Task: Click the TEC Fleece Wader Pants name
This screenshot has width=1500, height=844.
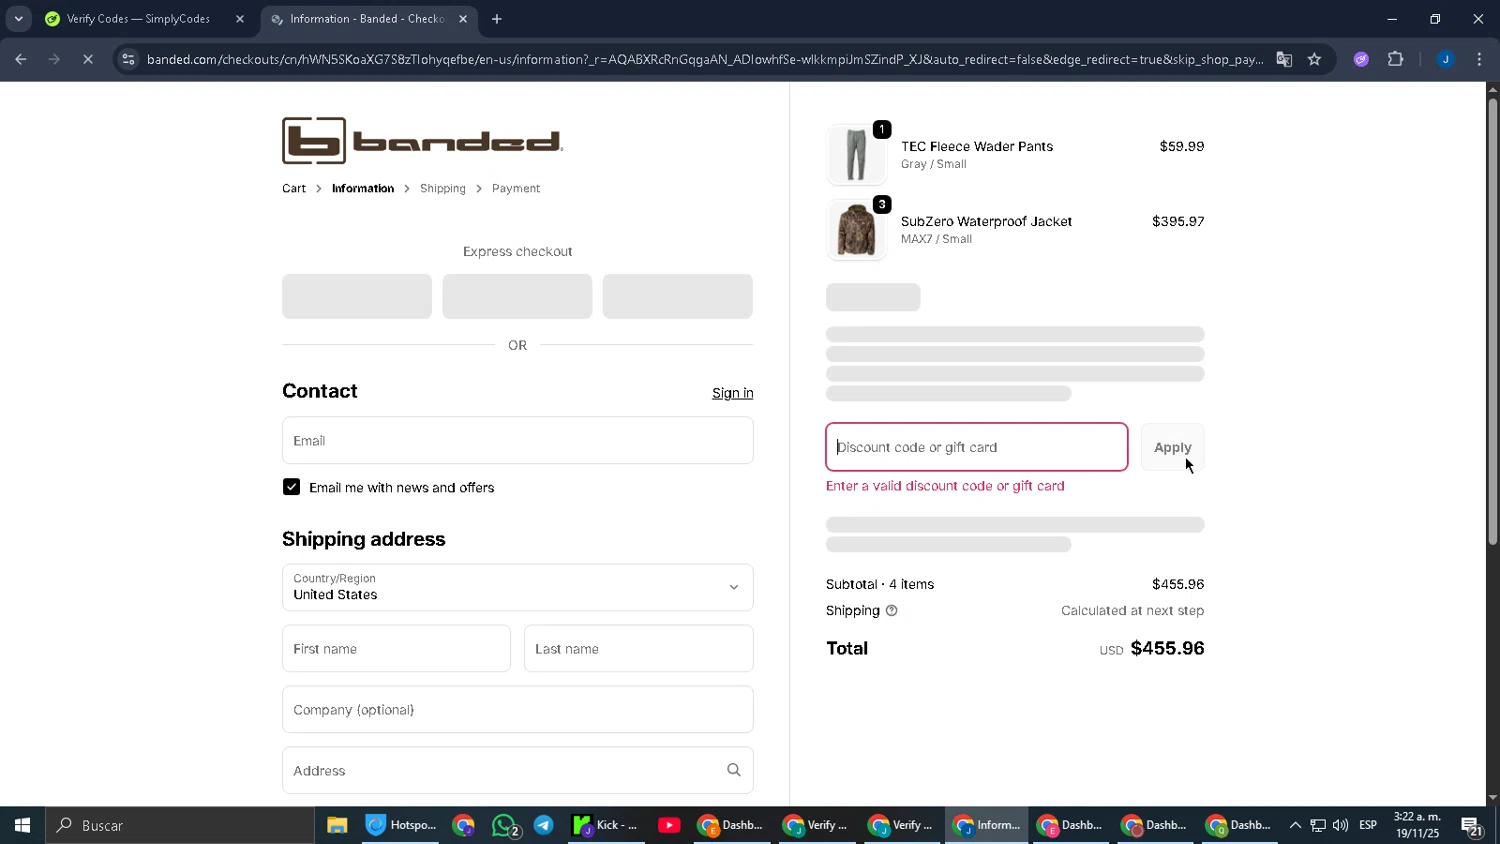Action: point(977,146)
